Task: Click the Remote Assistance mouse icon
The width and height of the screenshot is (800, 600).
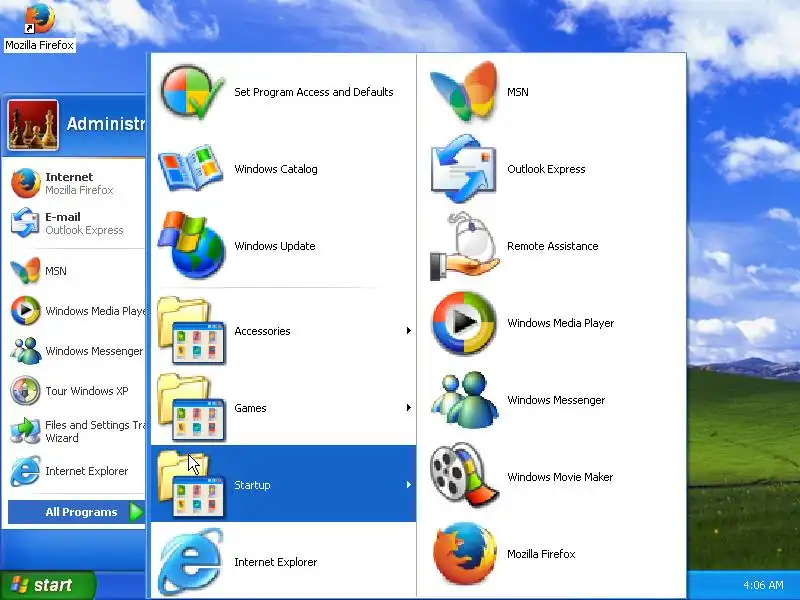Action: pyautogui.click(x=464, y=246)
